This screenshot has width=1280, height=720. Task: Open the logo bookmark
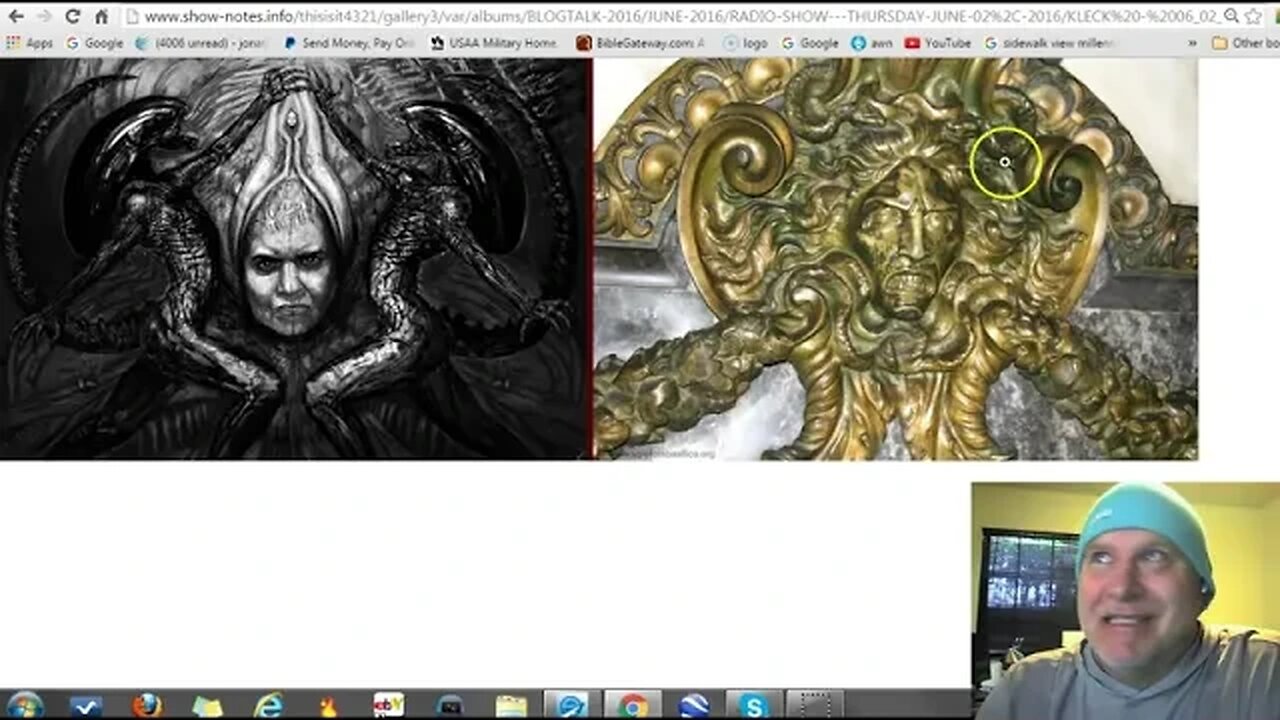[x=746, y=43]
